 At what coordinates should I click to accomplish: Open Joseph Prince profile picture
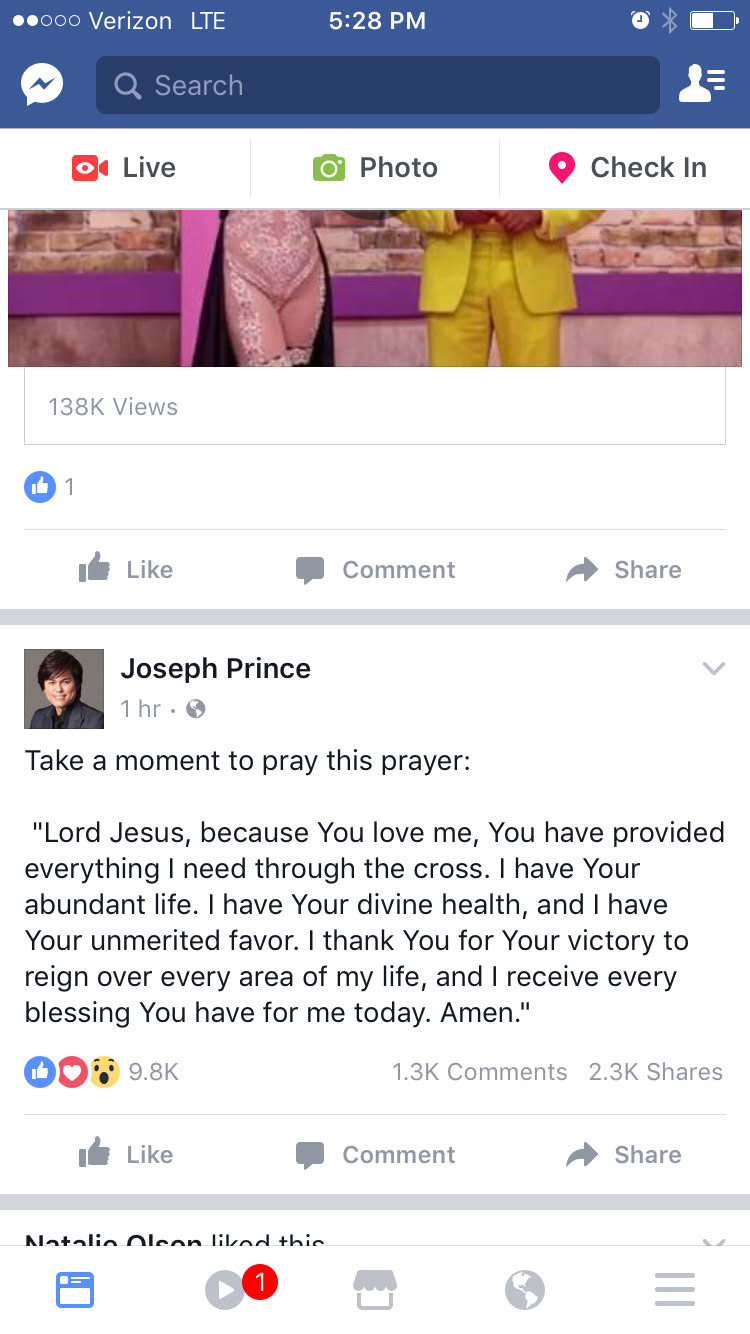click(64, 689)
